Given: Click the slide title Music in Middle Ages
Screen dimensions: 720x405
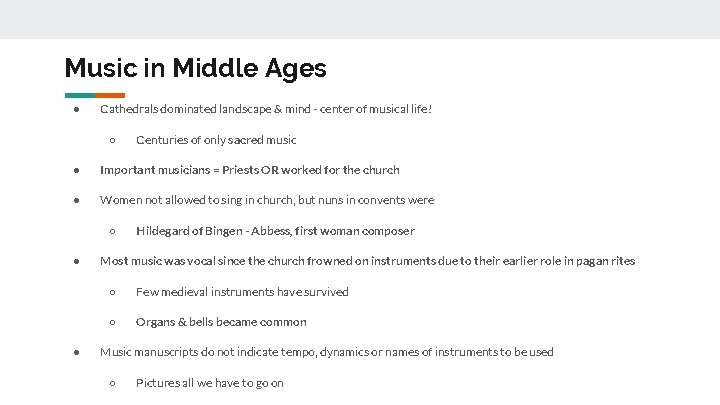Looking at the screenshot, I should click(x=195, y=68).
